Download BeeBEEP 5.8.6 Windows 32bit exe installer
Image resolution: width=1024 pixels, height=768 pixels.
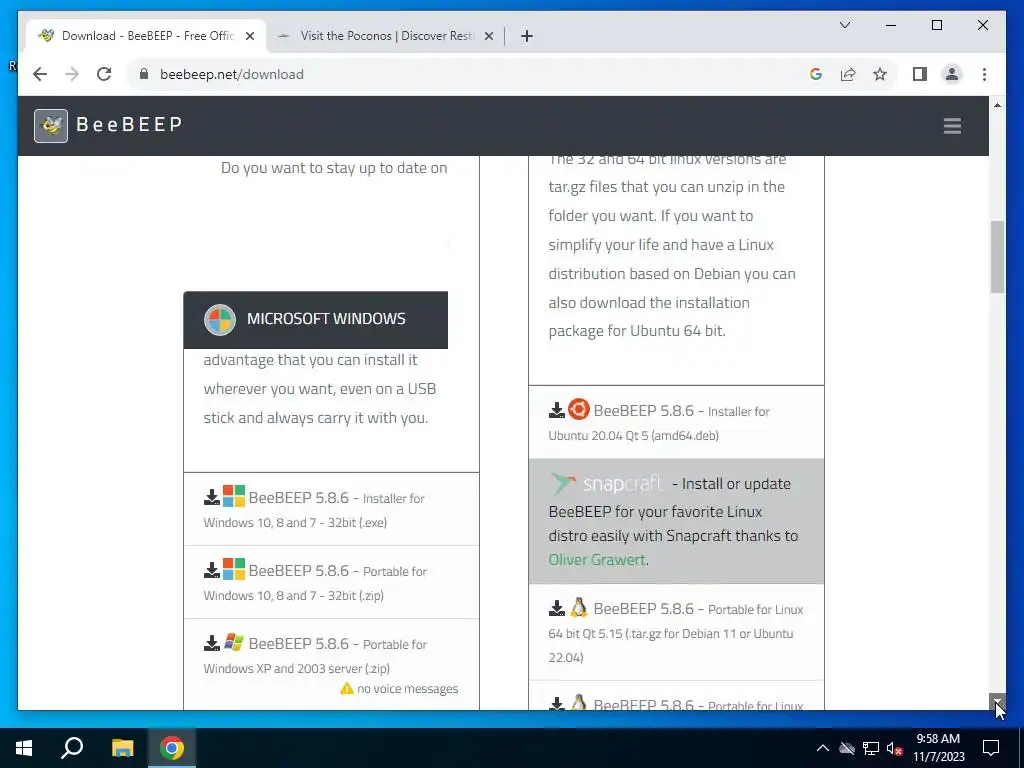tap(331, 509)
